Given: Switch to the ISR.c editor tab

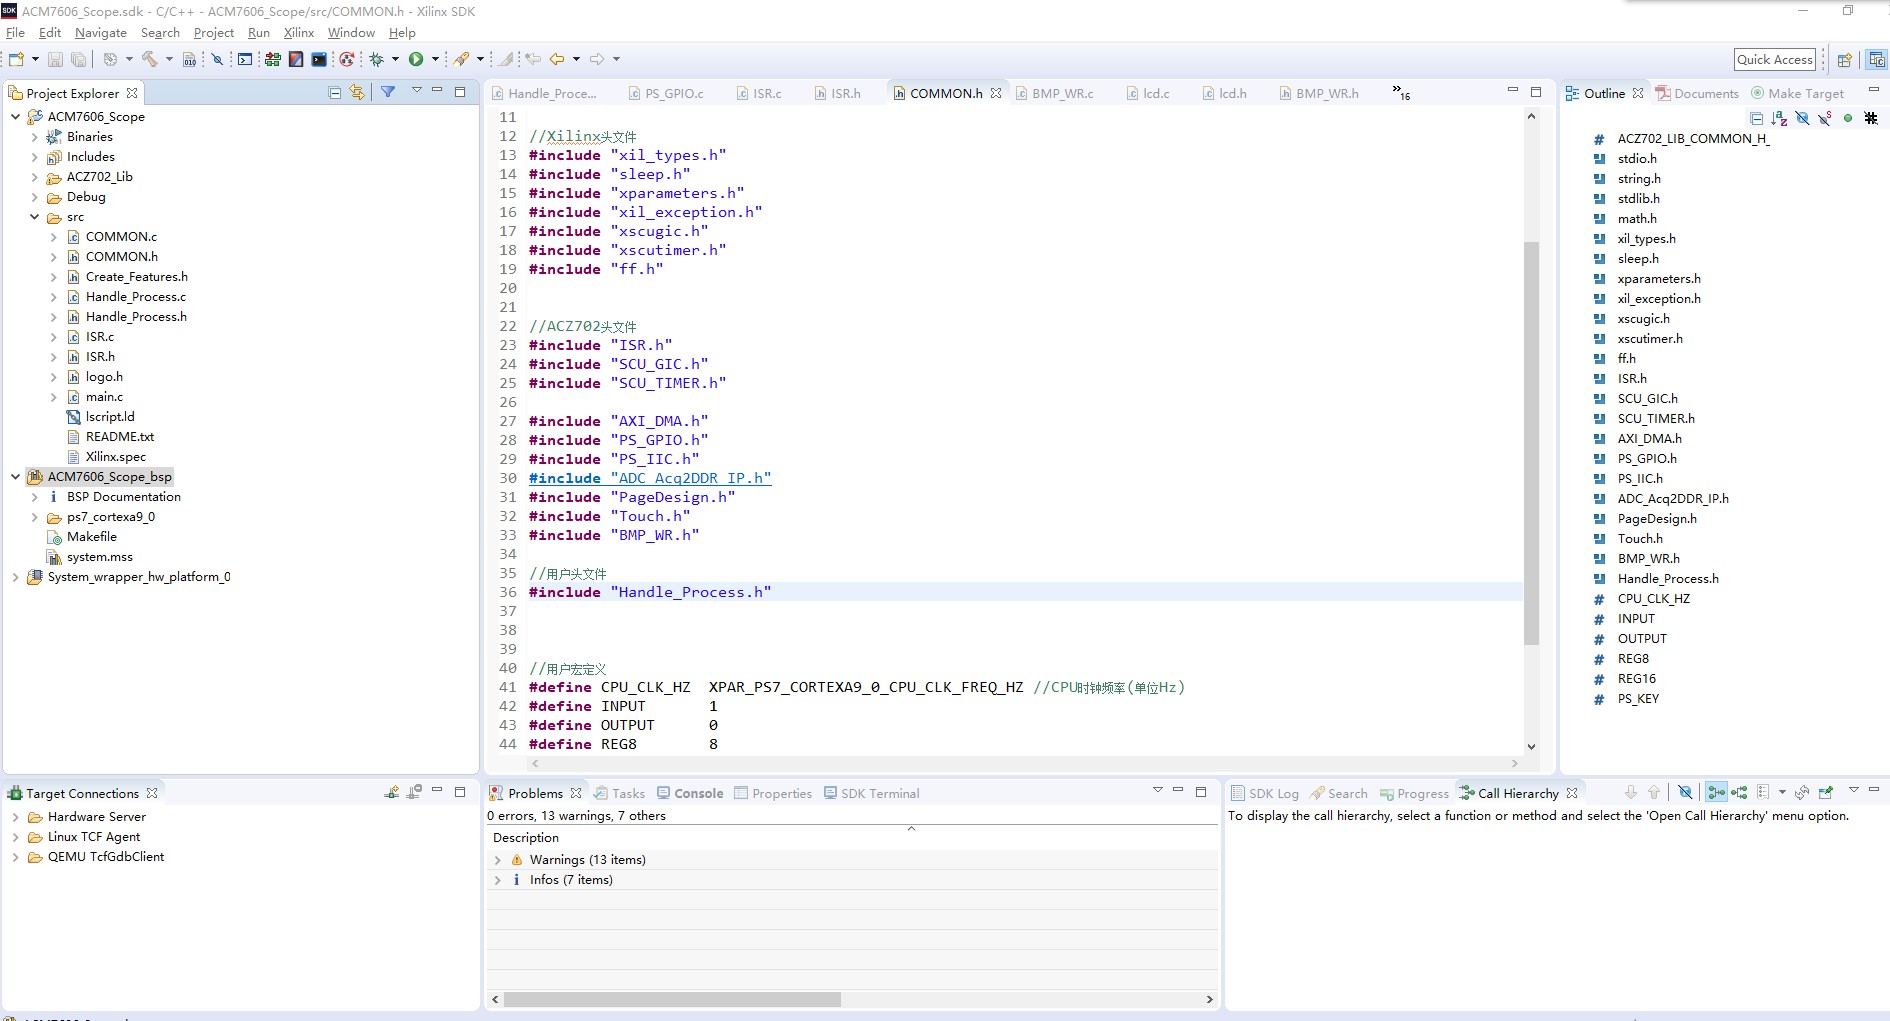Looking at the screenshot, I should tap(759, 93).
